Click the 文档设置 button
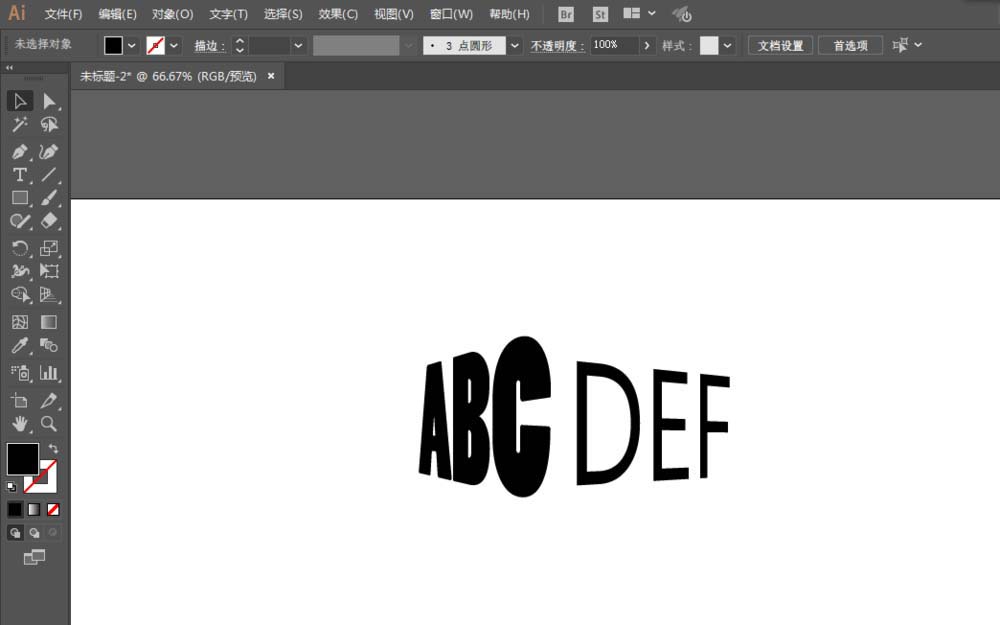 (x=781, y=45)
